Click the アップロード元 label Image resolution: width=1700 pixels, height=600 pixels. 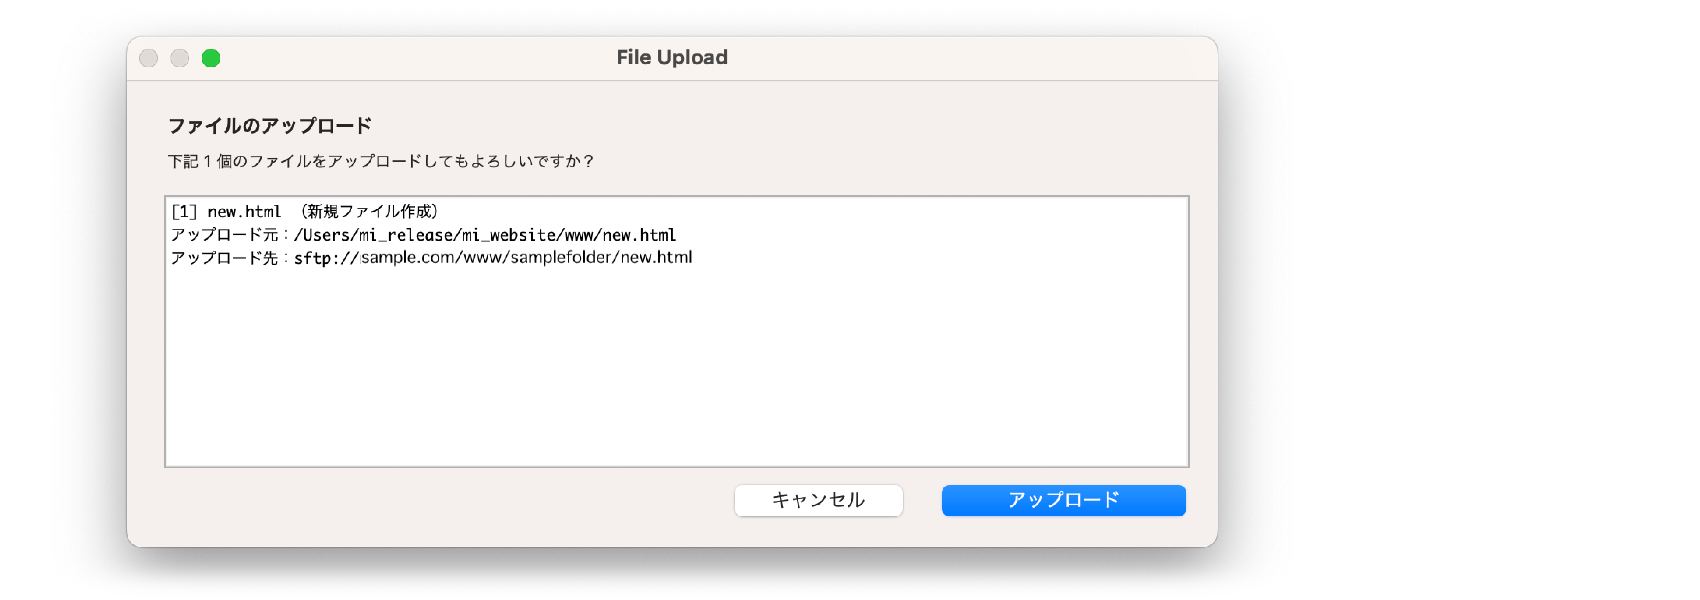224,235
